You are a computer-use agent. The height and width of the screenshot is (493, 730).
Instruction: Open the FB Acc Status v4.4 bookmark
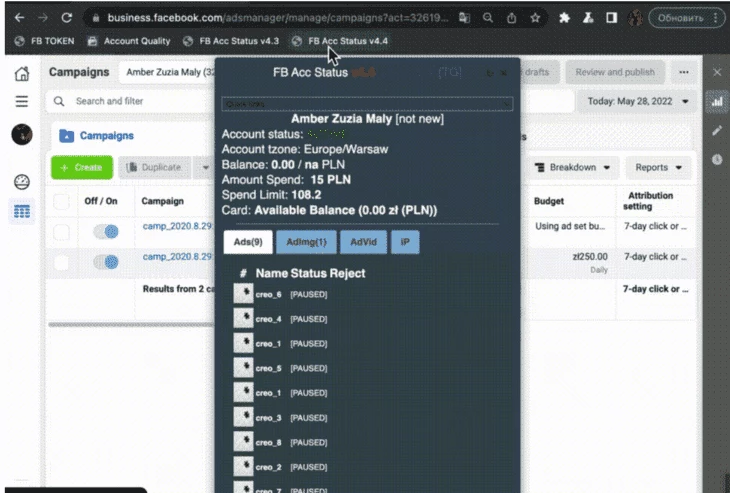[340, 41]
